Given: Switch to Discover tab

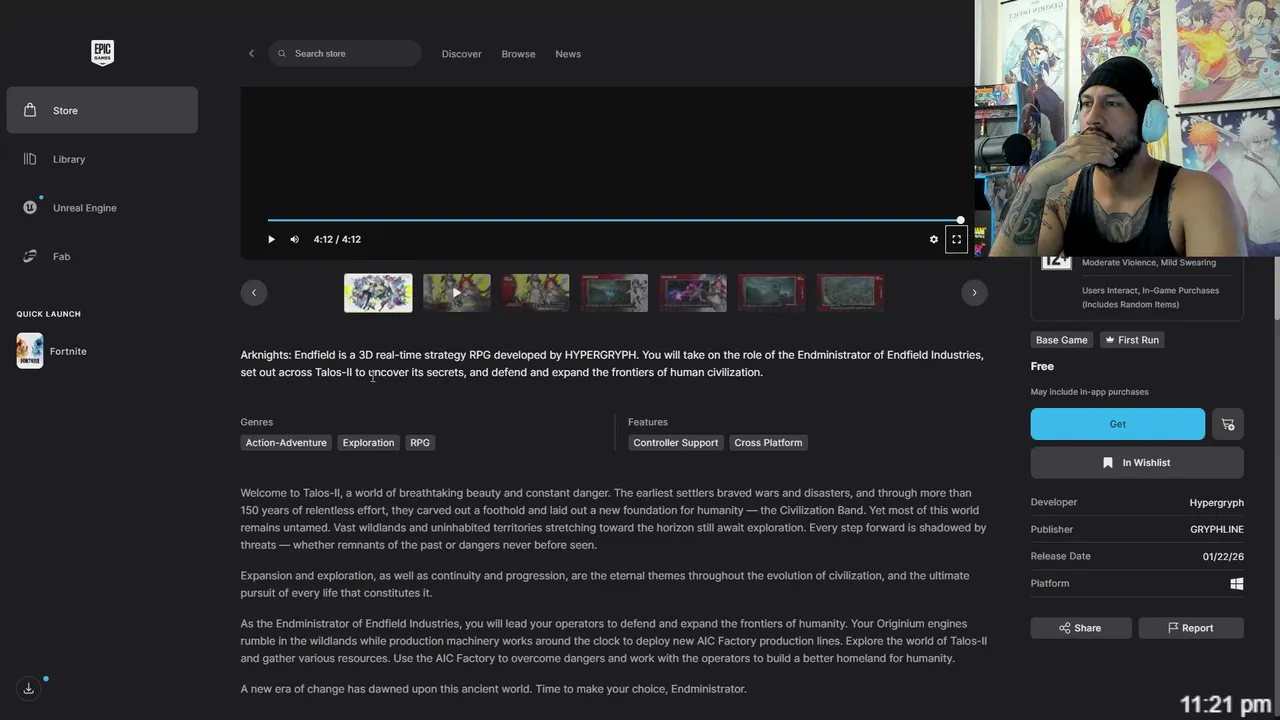Looking at the screenshot, I should click(x=462, y=54).
